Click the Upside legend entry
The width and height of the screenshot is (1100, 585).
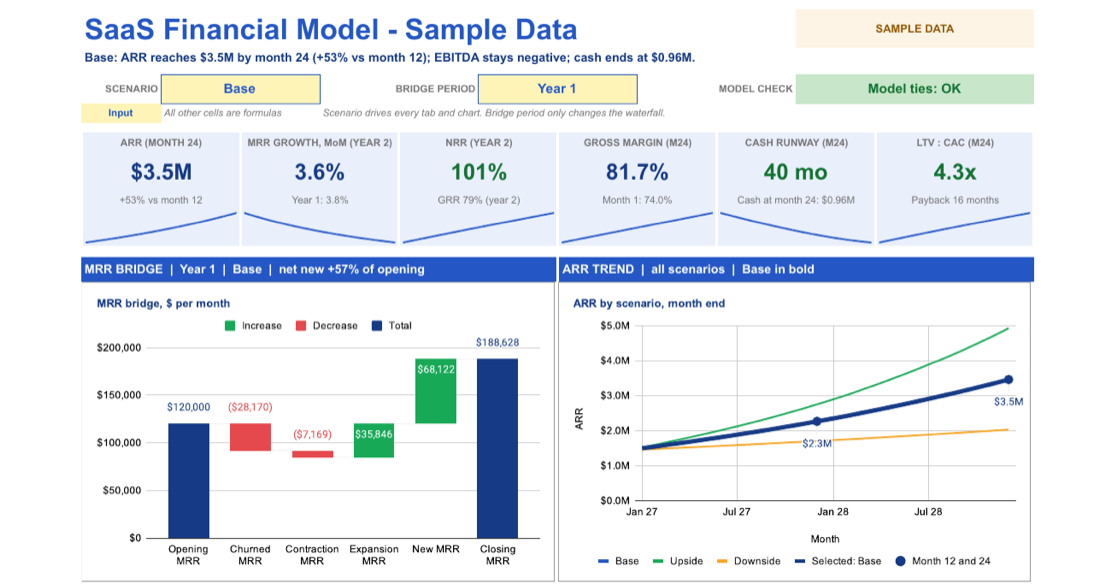678,561
